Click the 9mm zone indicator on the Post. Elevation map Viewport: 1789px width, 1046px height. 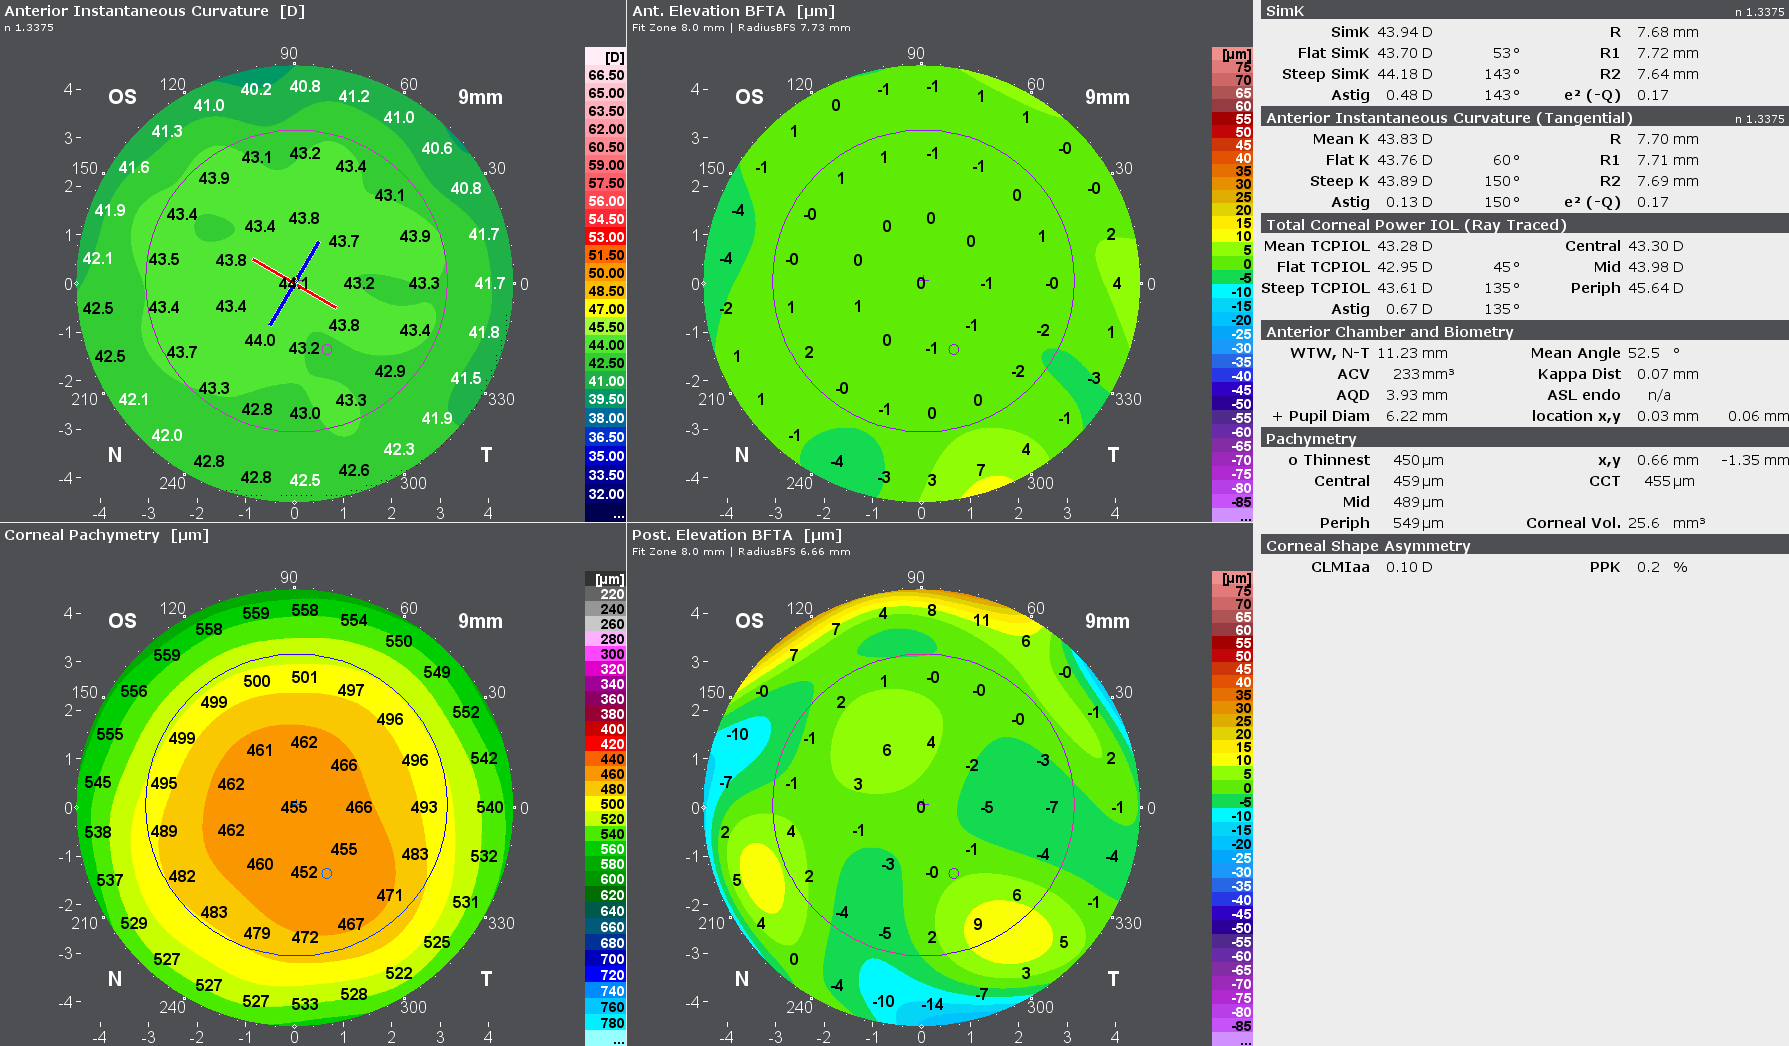point(1107,620)
